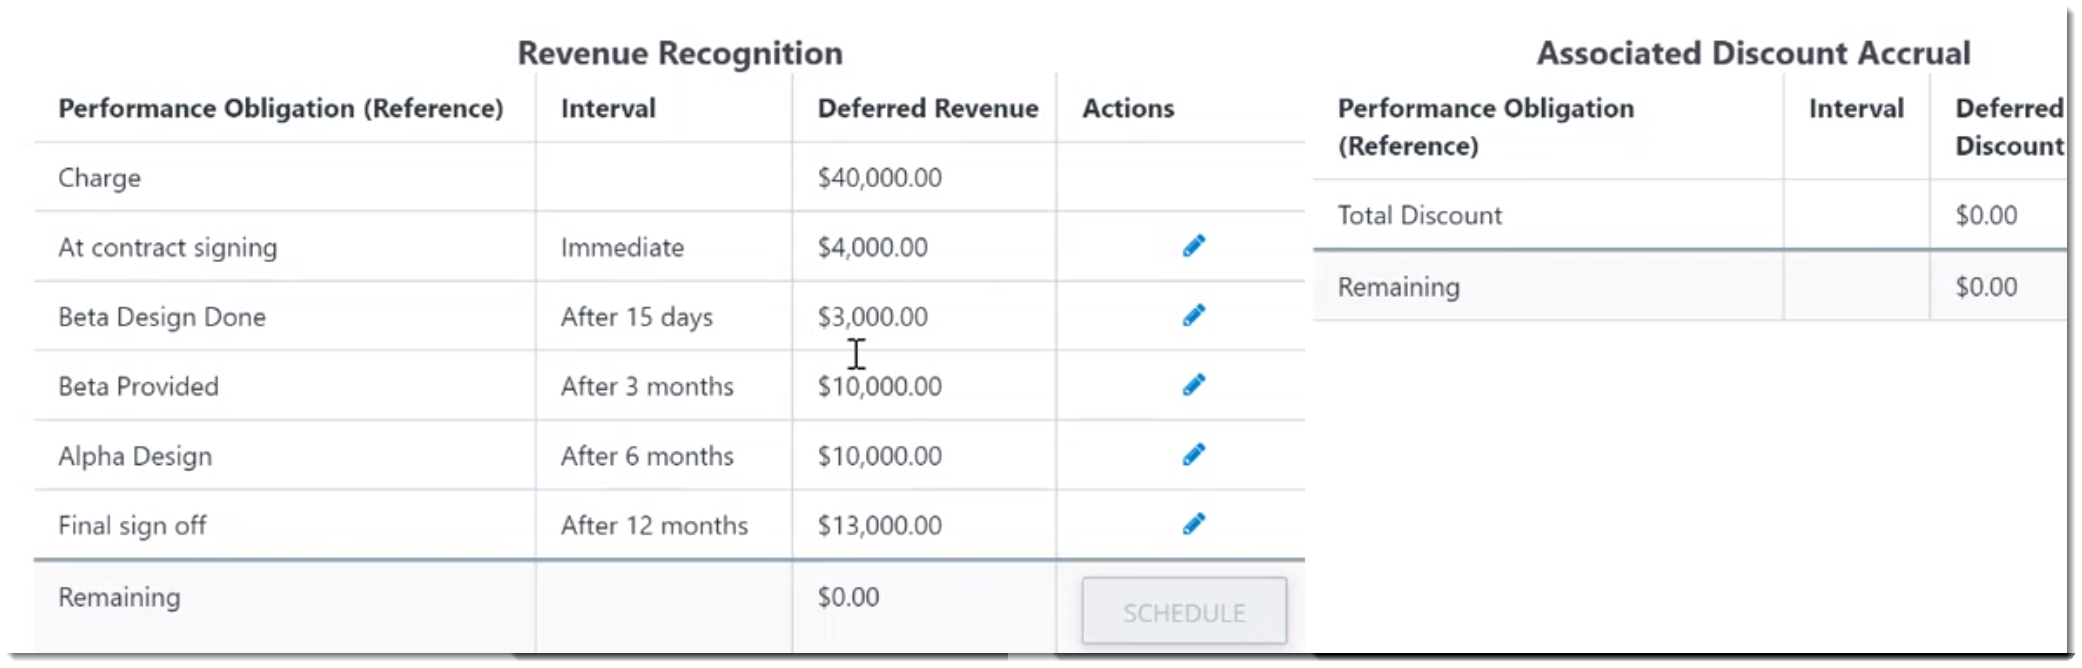This screenshot has width=2082, height=668.
Task: Select the After 15 days interval cell
Action: click(637, 317)
